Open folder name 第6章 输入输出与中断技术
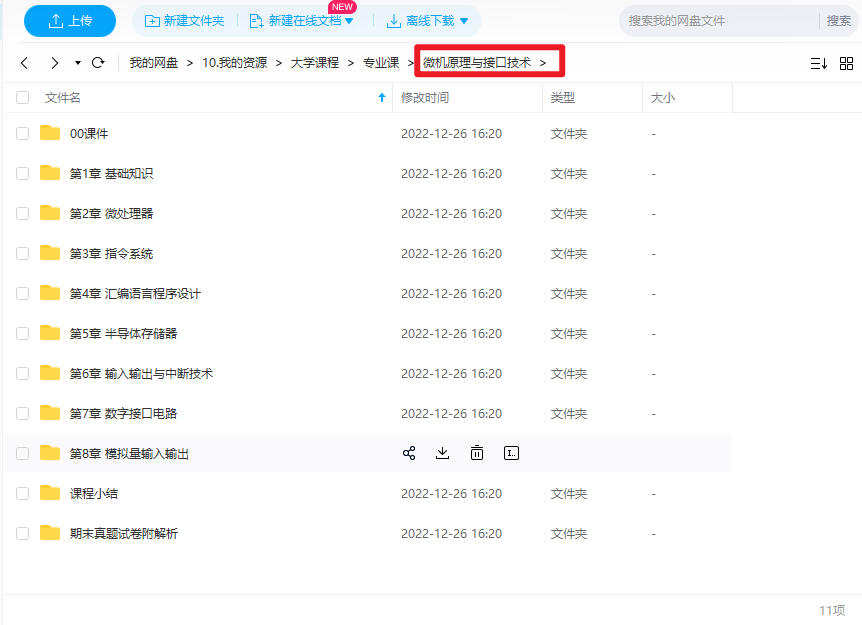Viewport: 862px width, 625px height. click(141, 374)
